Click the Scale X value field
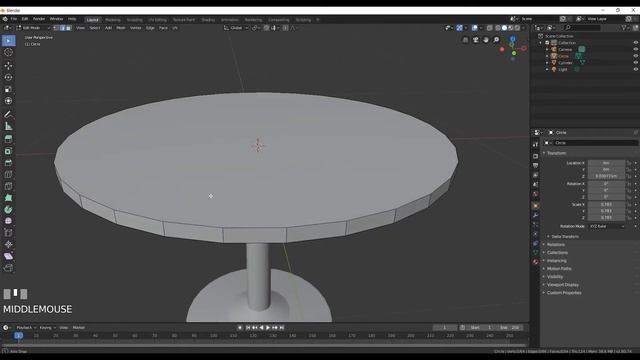 click(x=606, y=205)
